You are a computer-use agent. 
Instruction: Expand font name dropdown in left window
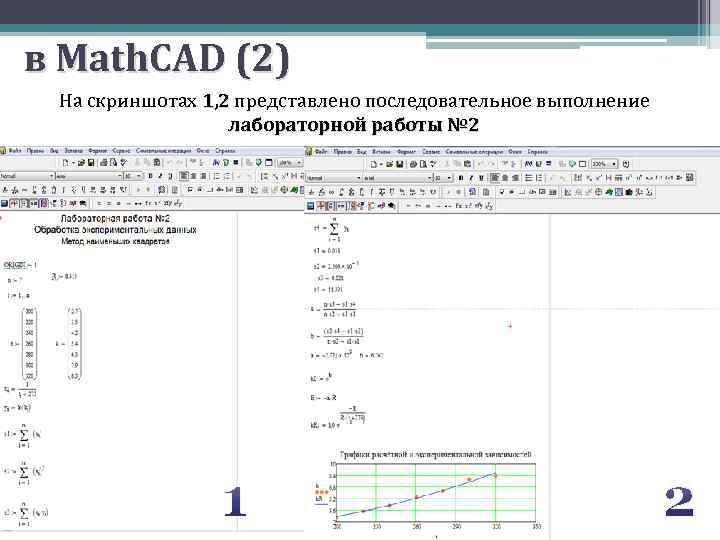coord(120,176)
